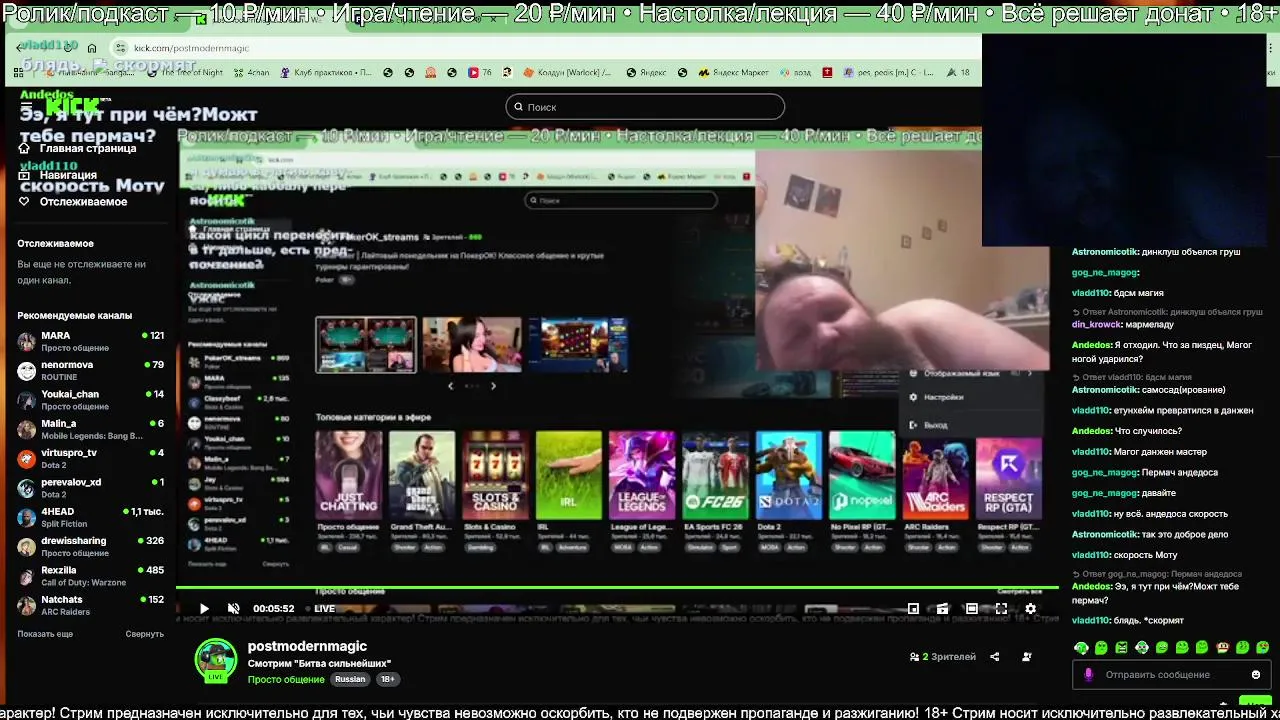This screenshot has width=1280, height=720.
Task: Focus the 'Отправить сообщение' chat input
Action: point(1172,674)
